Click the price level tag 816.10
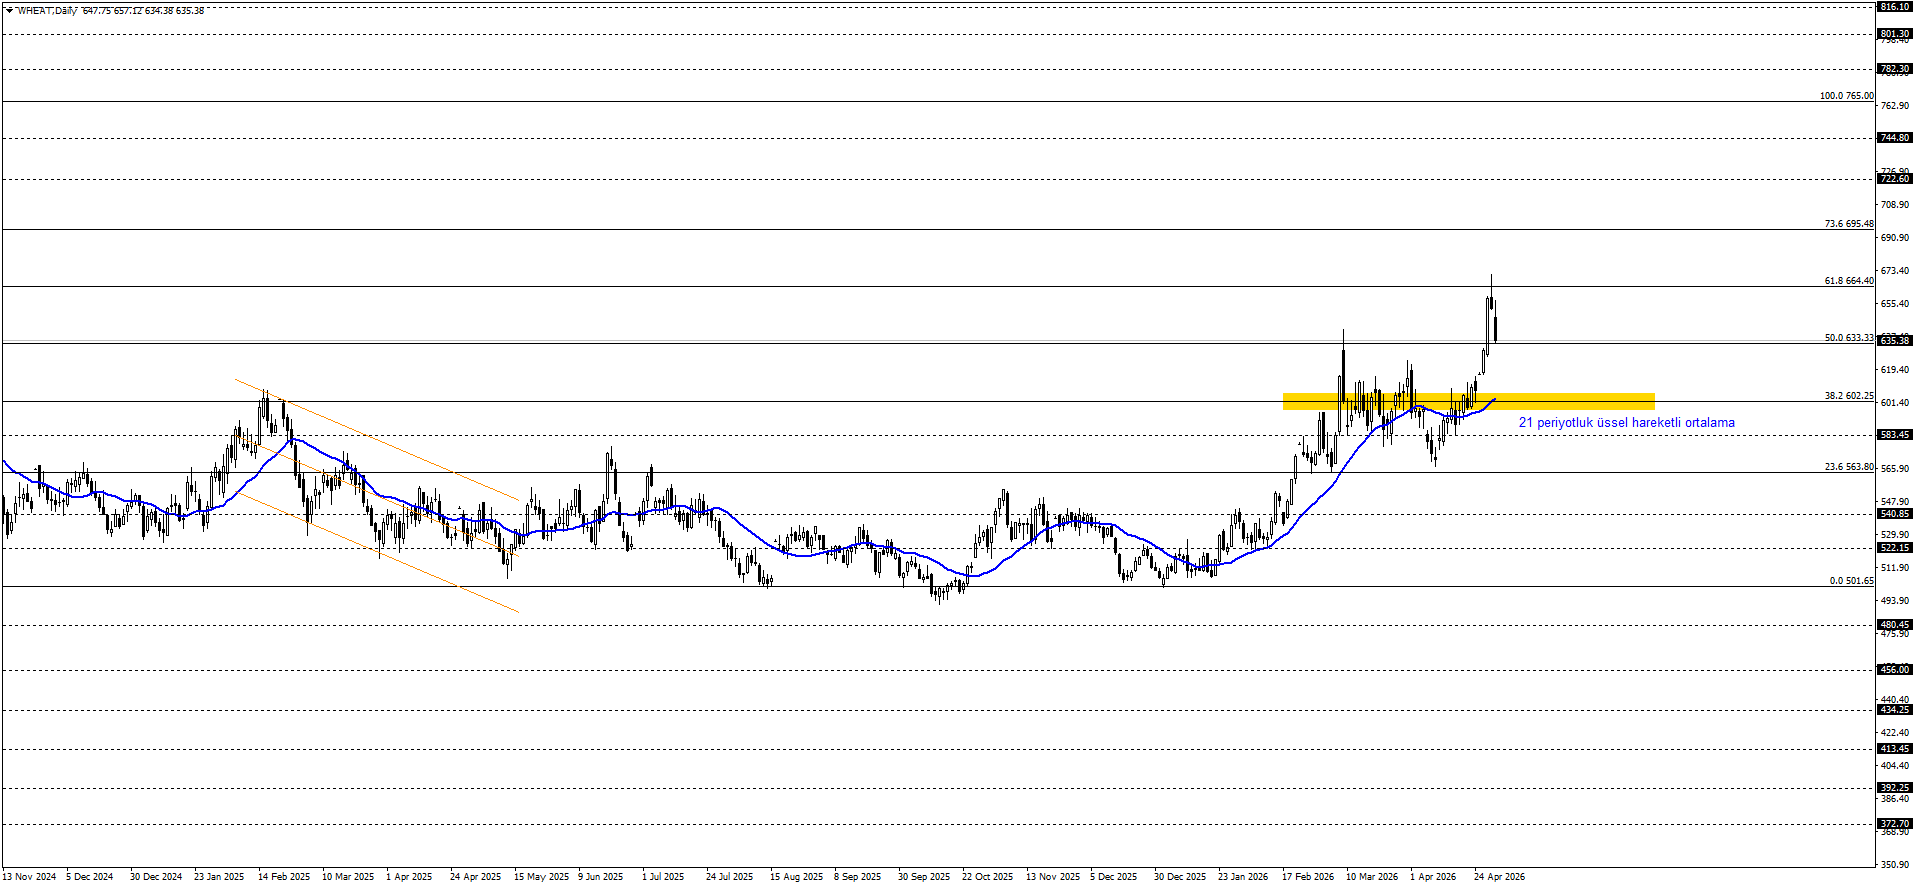1916x888 pixels. pos(1895,7)
